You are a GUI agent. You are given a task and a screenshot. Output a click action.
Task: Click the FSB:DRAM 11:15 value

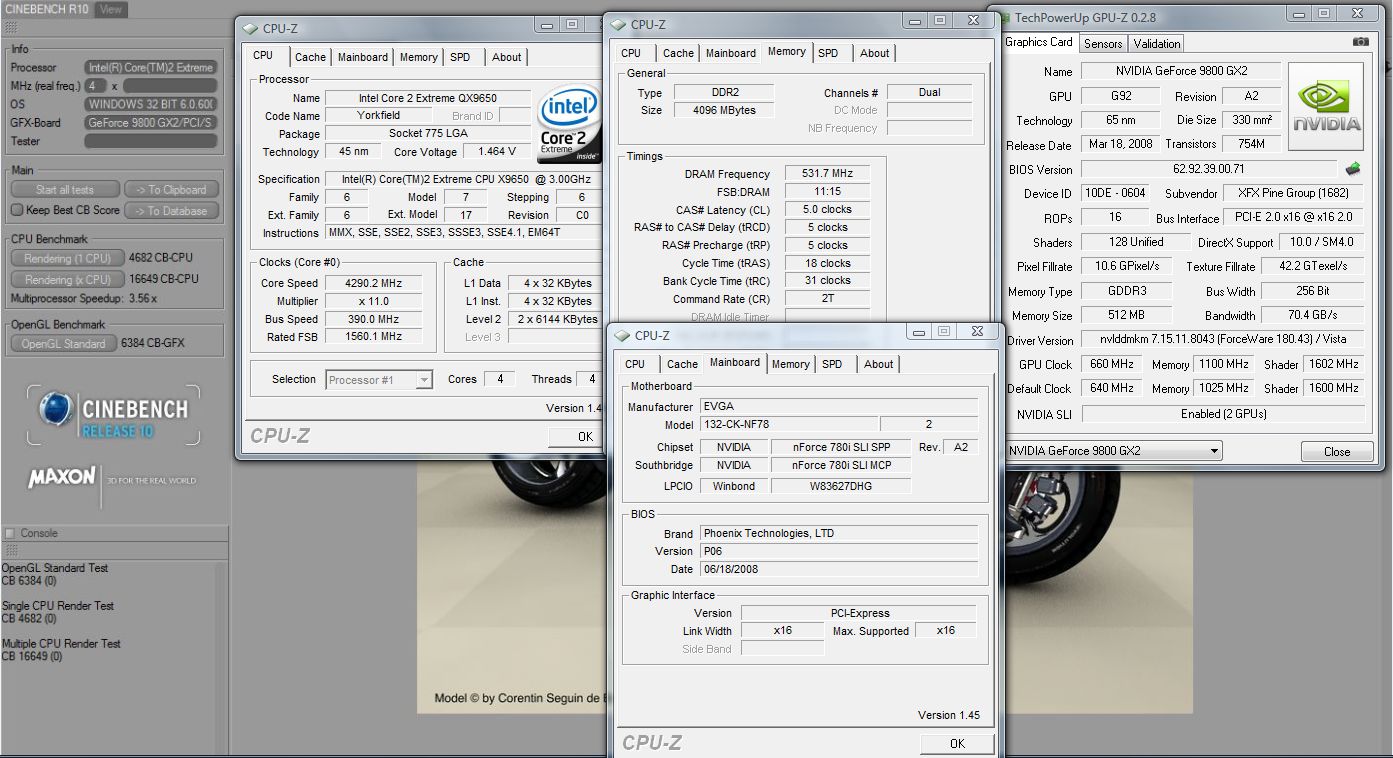(x=827, y=192)
